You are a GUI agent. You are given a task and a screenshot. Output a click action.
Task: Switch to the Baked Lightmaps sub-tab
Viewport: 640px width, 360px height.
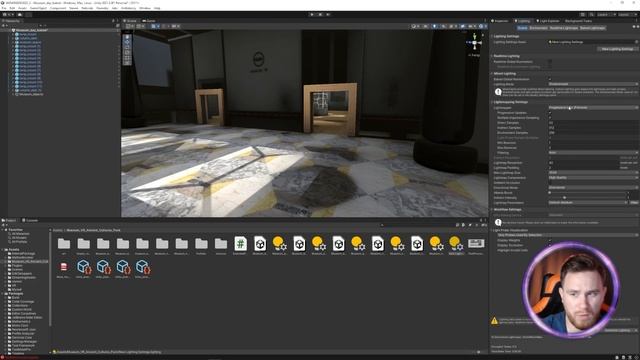pyautogui.click(x=592, y=28)
